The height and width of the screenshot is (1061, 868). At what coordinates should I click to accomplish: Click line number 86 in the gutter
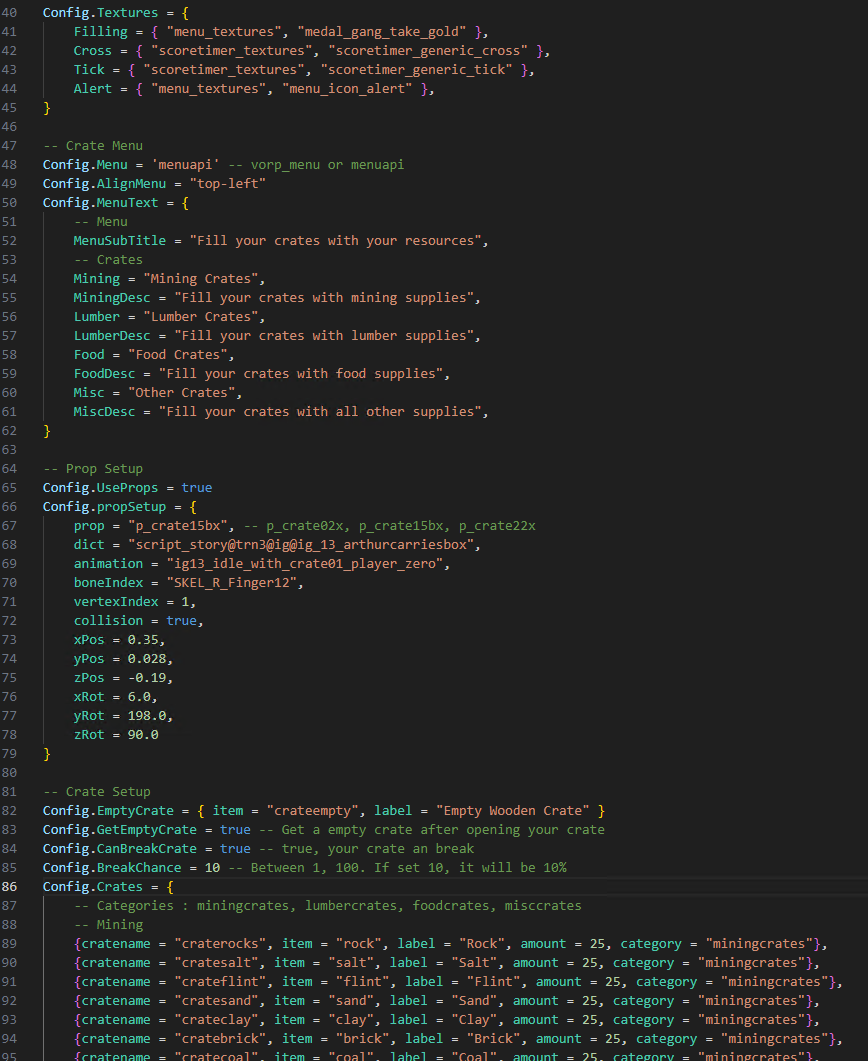(x=12, y=886)
